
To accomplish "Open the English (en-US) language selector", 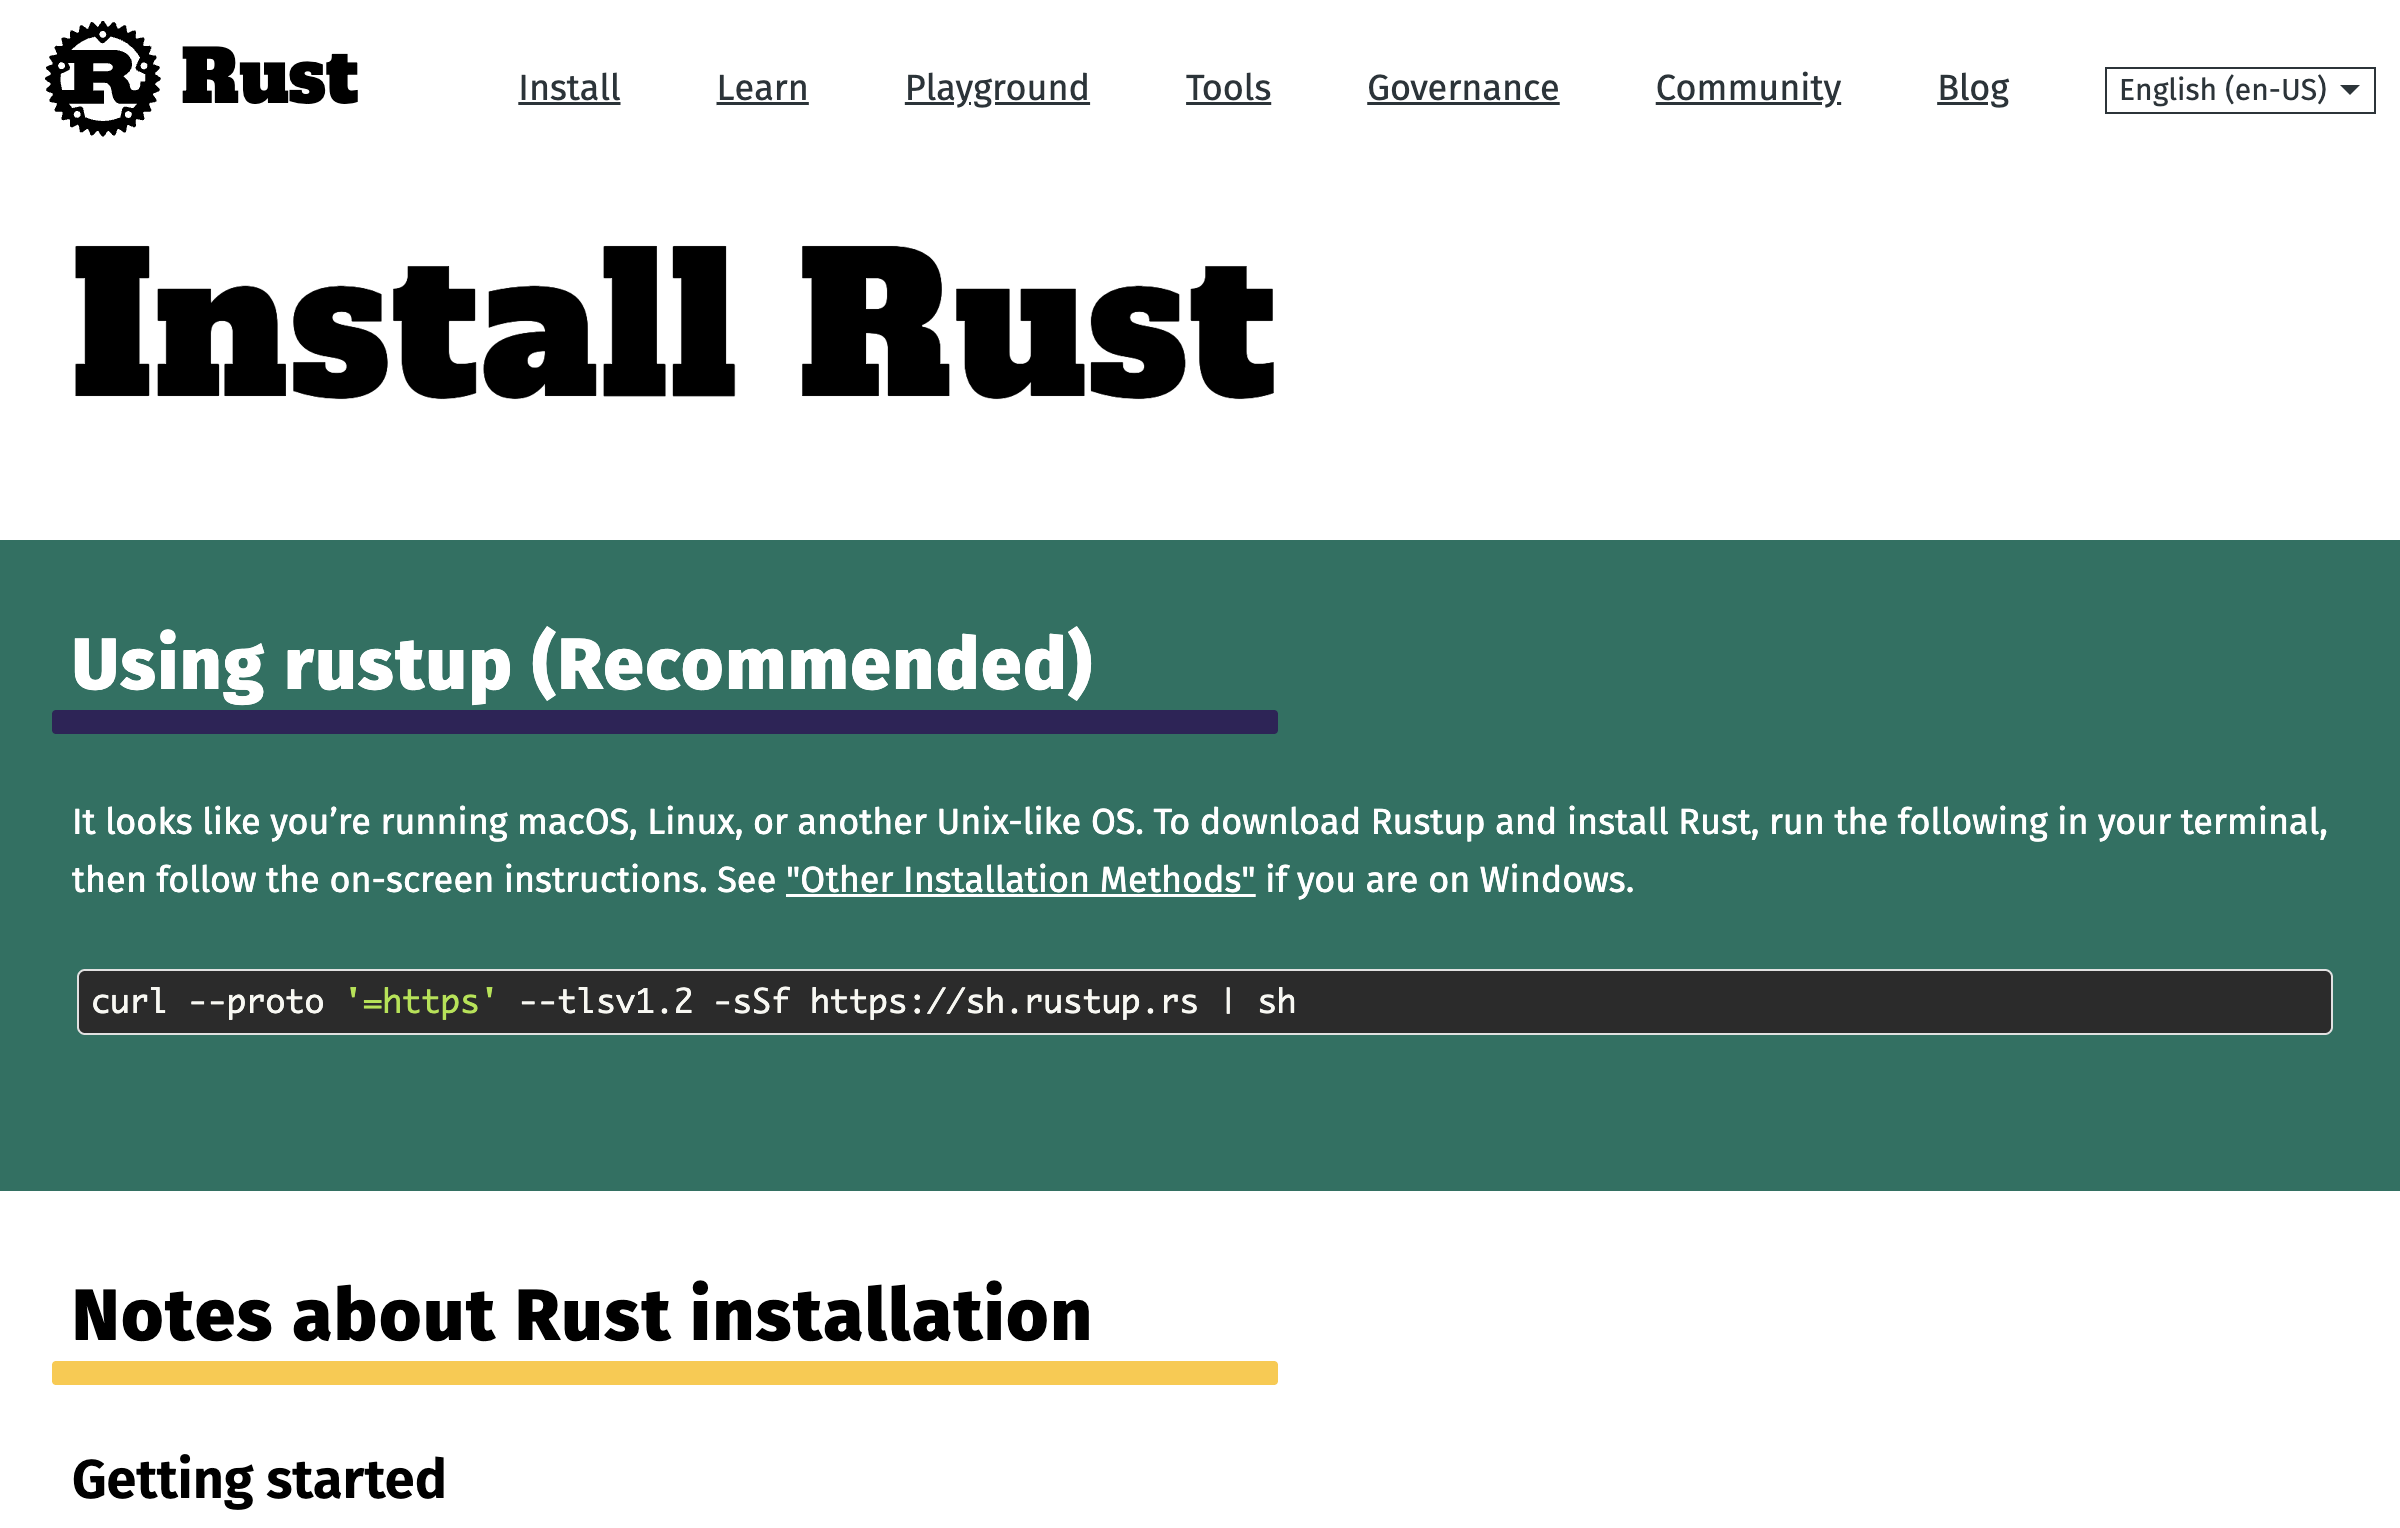I will 2222,90.
